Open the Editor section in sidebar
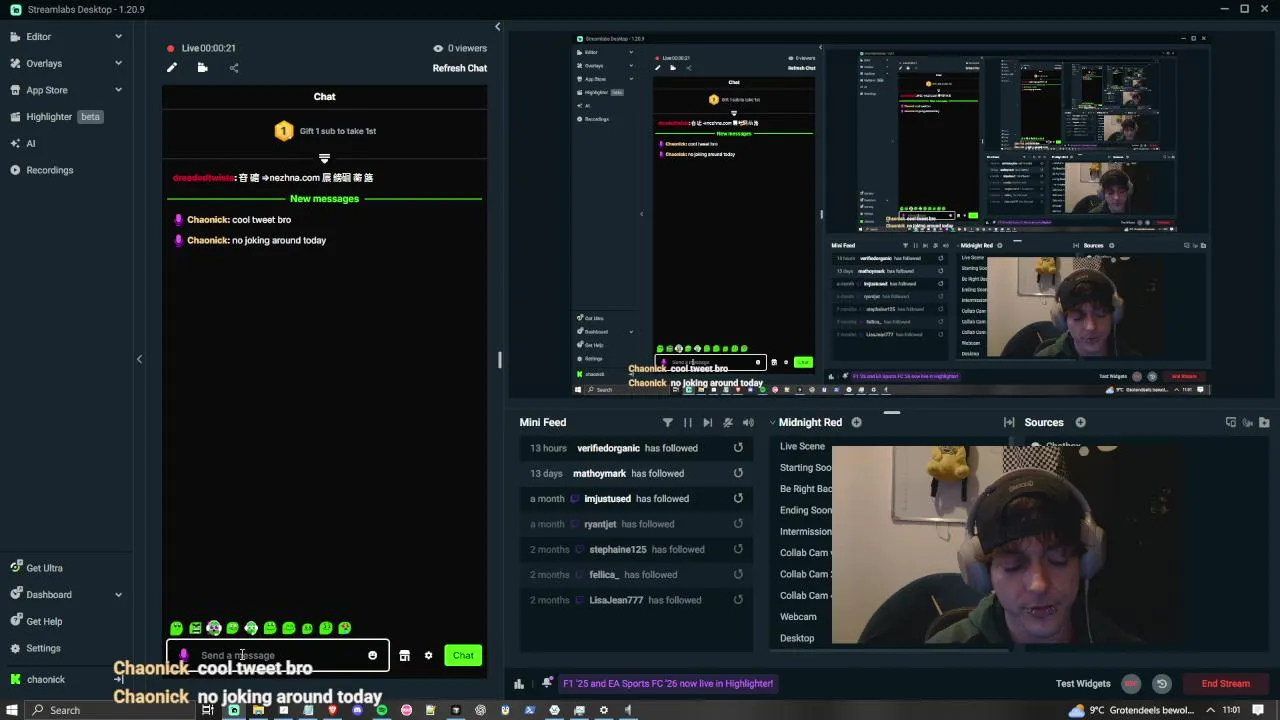The image size is (1280, 720). pos(38,36)
